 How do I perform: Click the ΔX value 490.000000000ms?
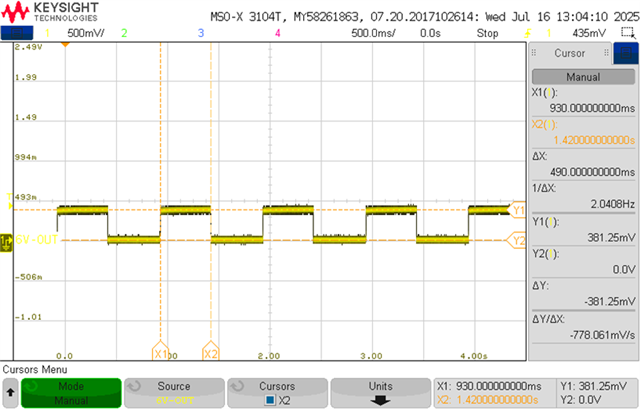pyautogui.click(x=592, y=172)
